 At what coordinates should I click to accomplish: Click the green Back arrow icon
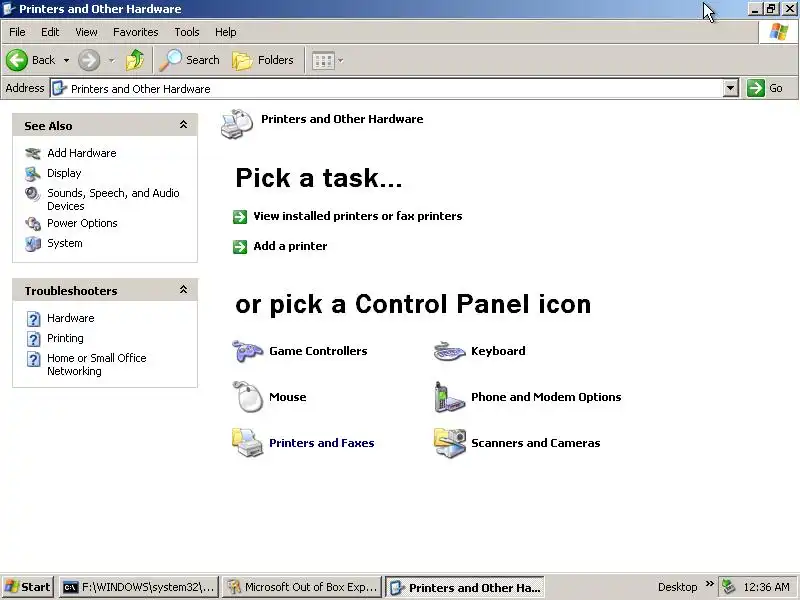coord(17,60)
